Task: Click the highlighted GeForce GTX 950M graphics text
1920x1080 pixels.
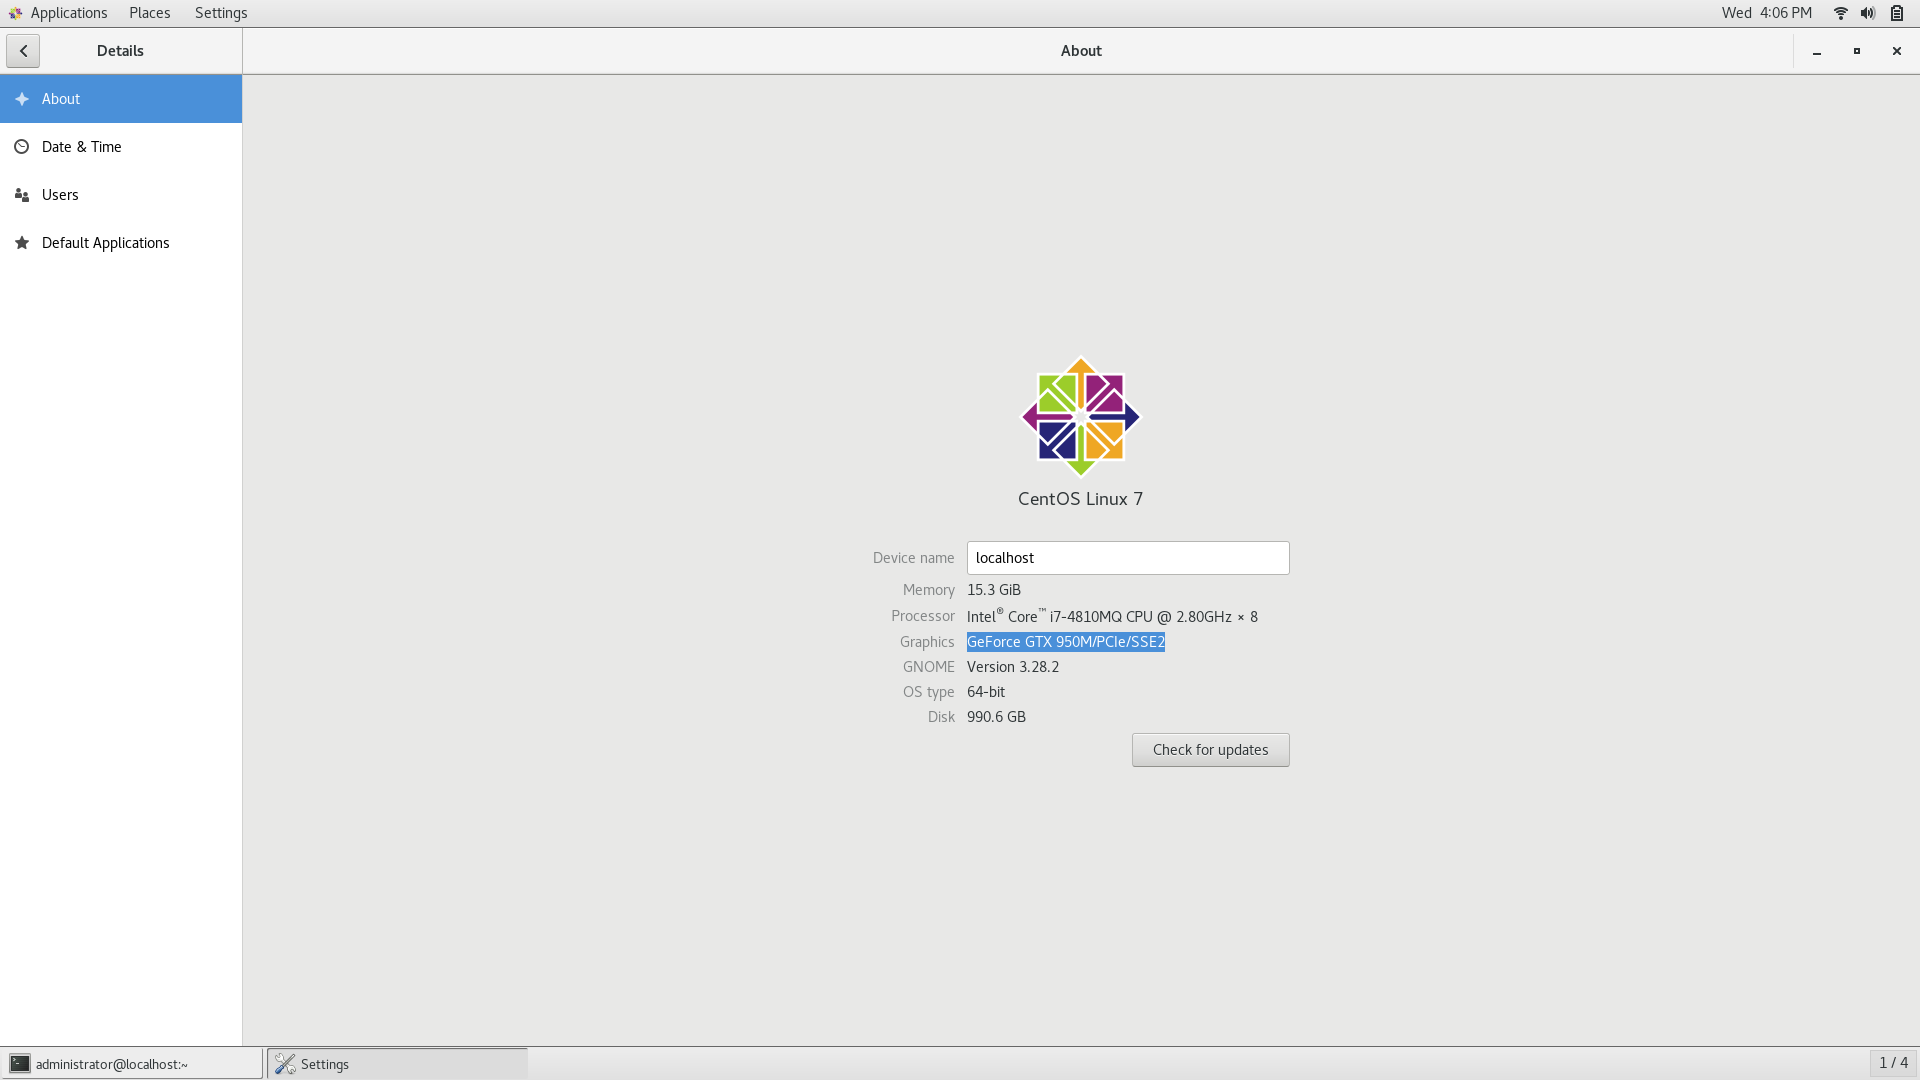Action: (x=1066, y=642)
